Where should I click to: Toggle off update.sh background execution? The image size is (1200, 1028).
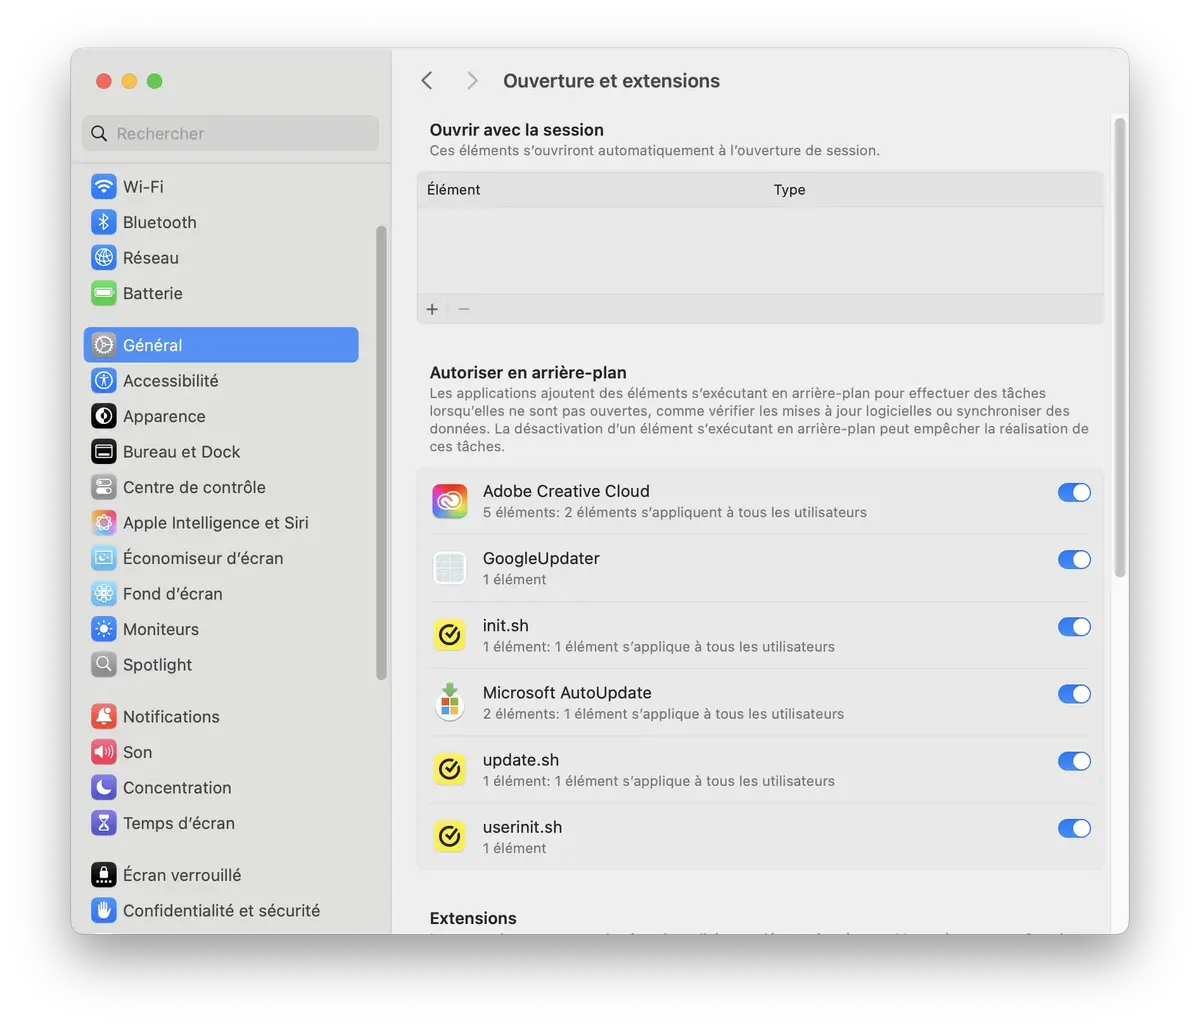coord(1074,761)
